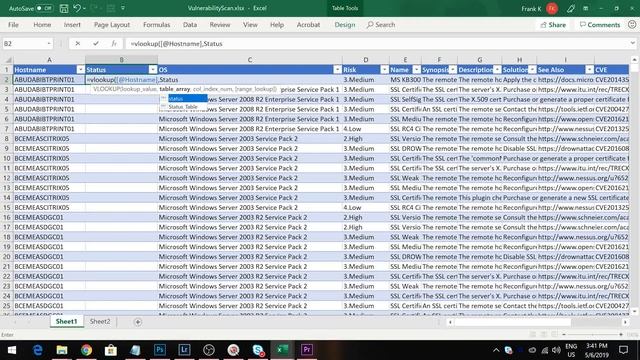Image resolution: width=640 pixels, height=360 pixels.
Task: Click the Share button
Action: click(553, 25)
